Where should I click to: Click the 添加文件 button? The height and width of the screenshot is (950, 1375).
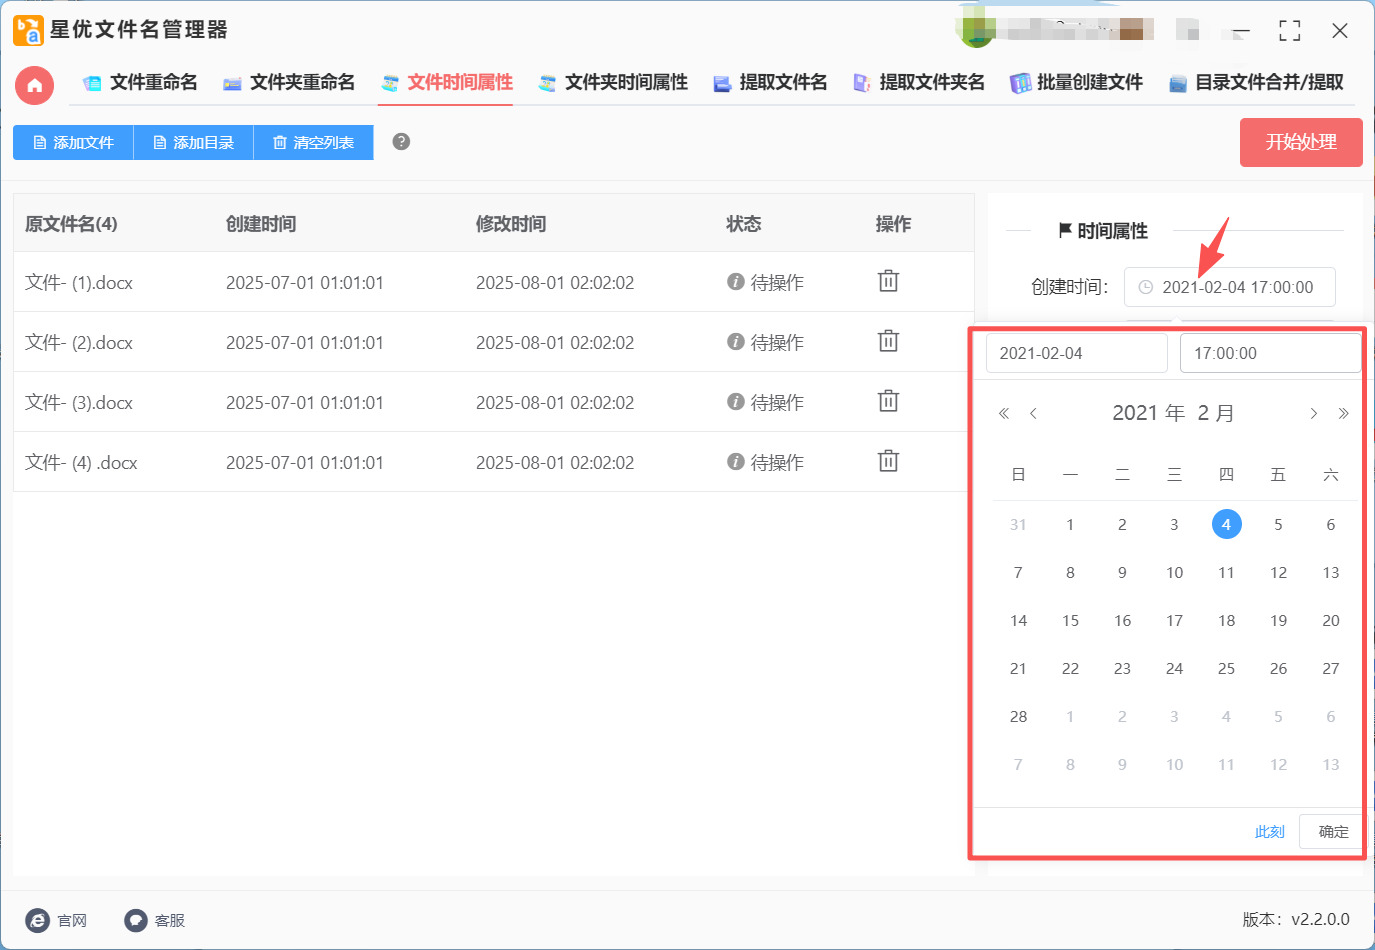pyautogui.click(x=73, y=143)
